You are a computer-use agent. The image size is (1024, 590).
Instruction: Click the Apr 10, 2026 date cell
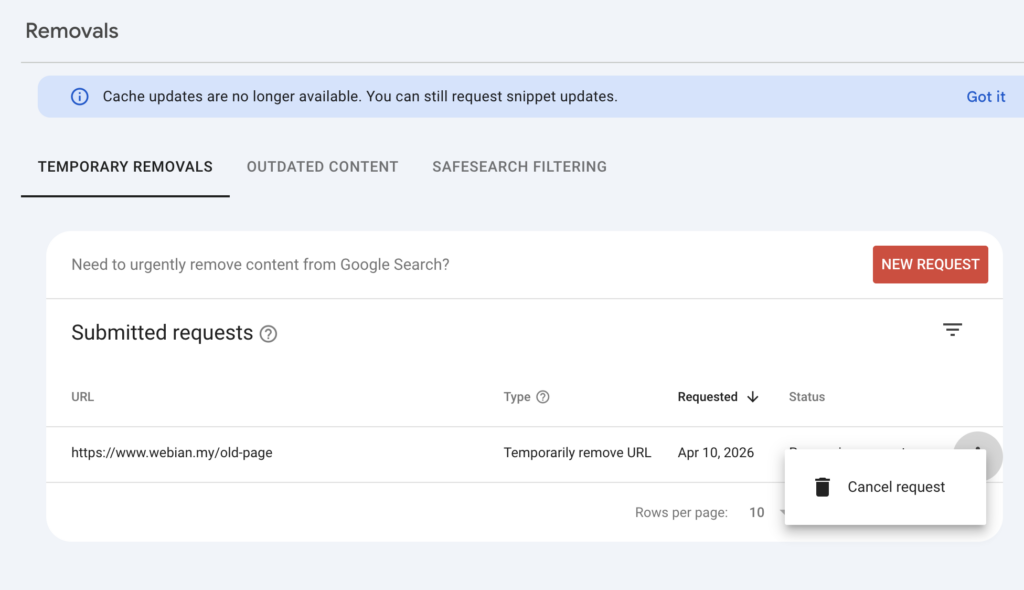[x=715, y=453]
